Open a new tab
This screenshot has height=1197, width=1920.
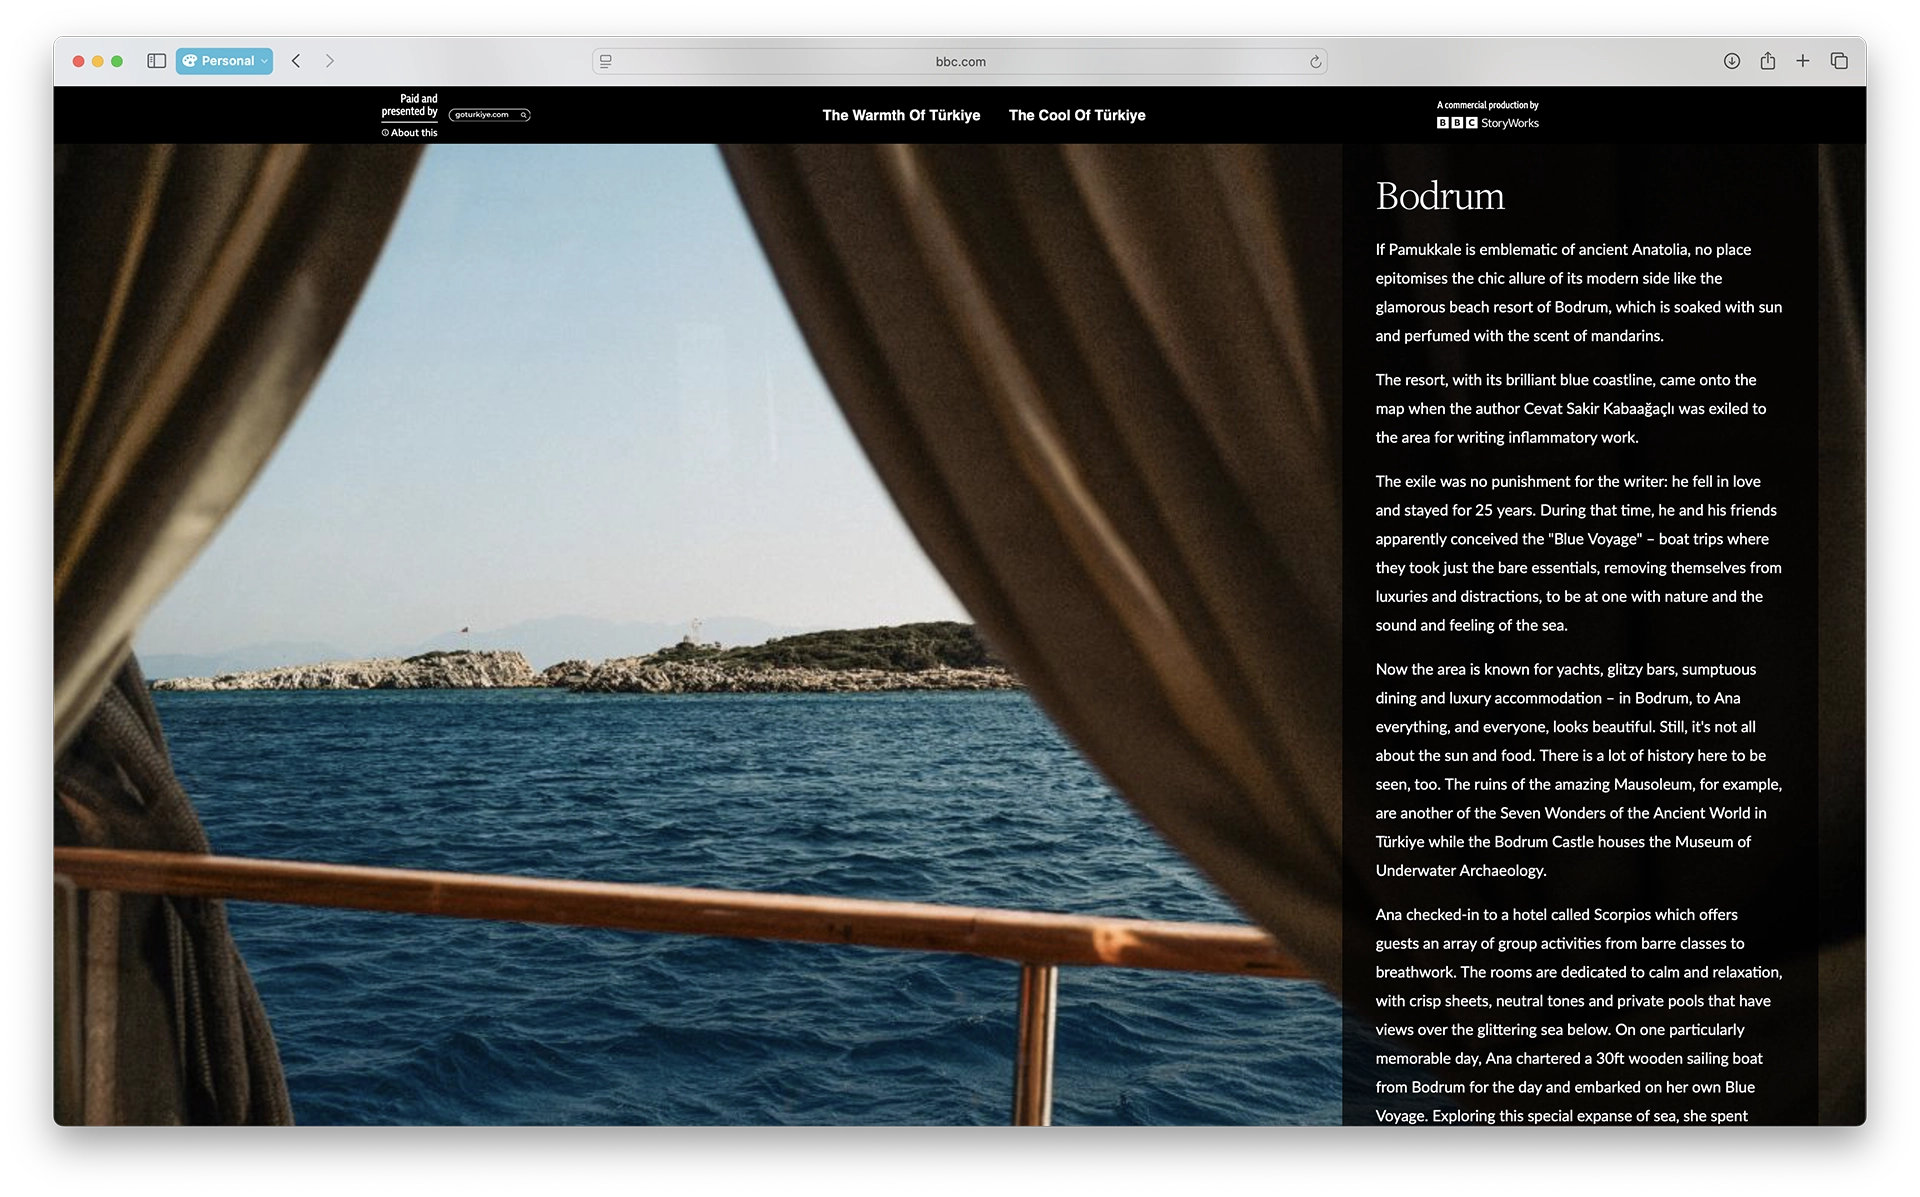click(x=1803, y=61)
